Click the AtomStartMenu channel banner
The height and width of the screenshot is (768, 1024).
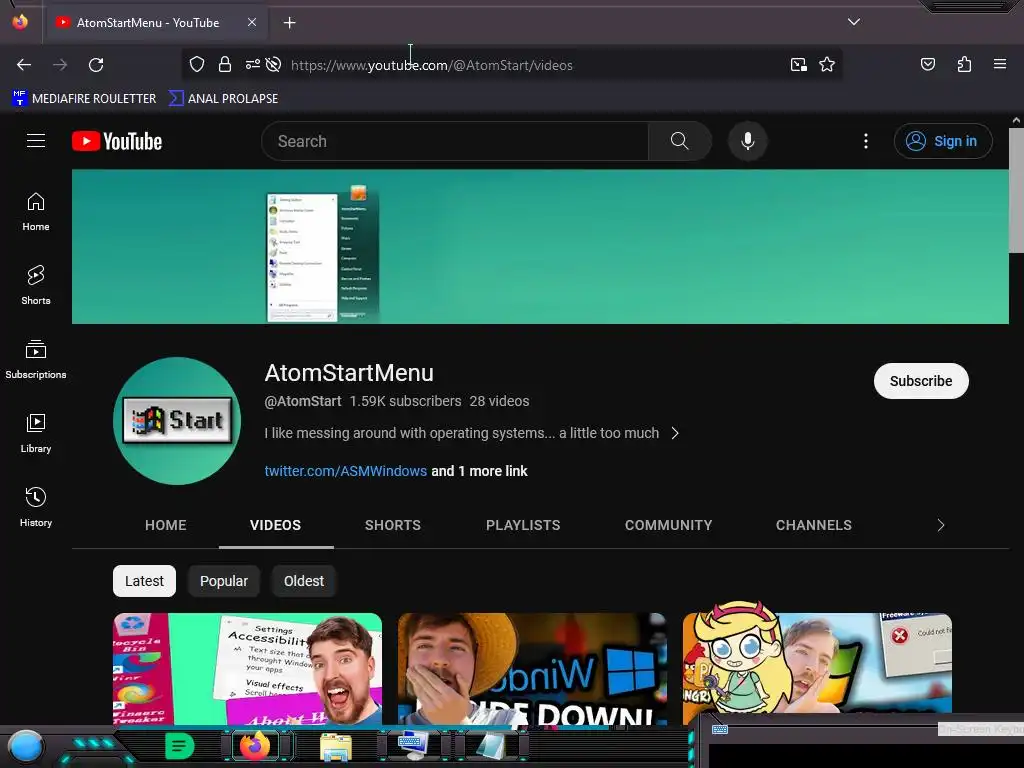(540, 246)
